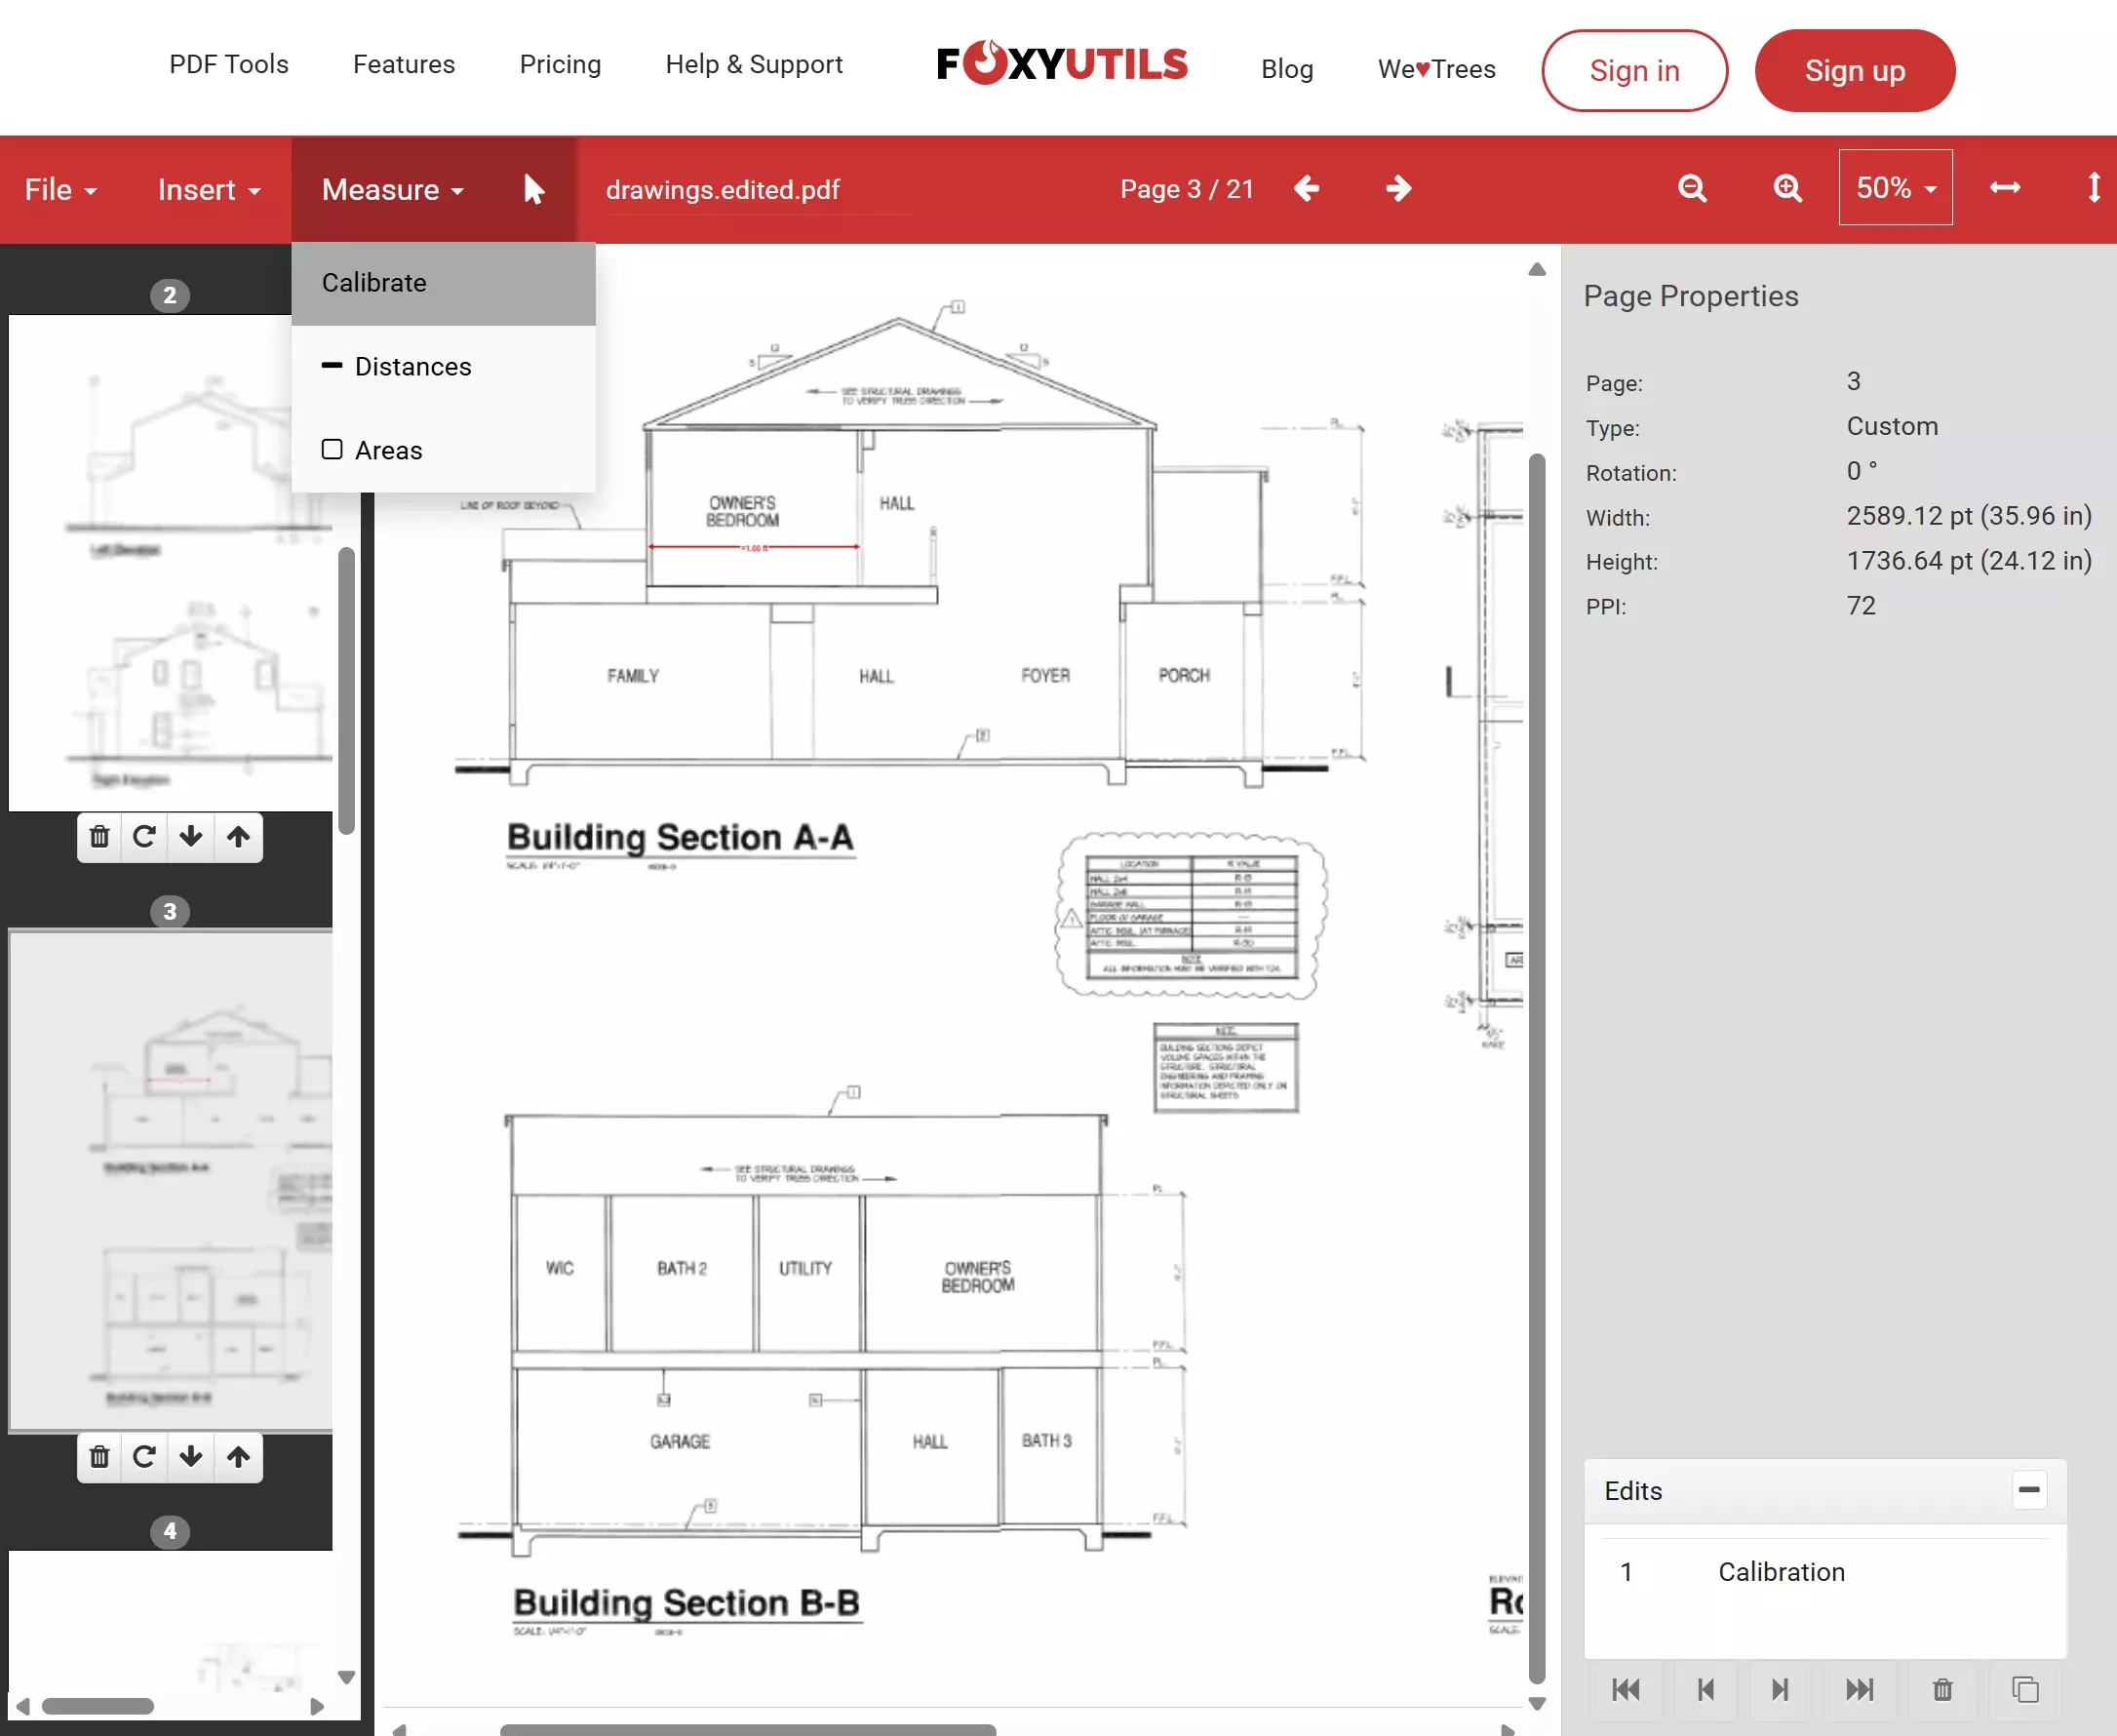Screen dimensions: 2117x1736
Task: Delete the Calibration edit via trash icon
Action: point(1944,1690)
